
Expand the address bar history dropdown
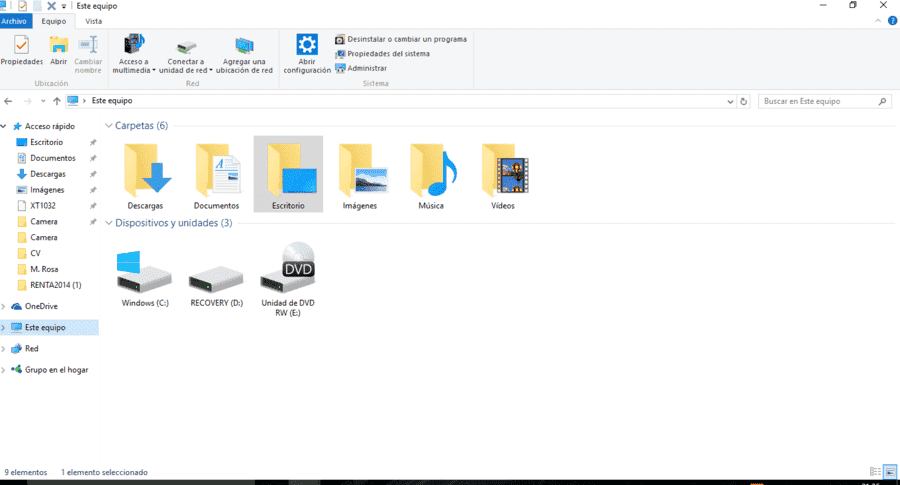pos(730,102)
